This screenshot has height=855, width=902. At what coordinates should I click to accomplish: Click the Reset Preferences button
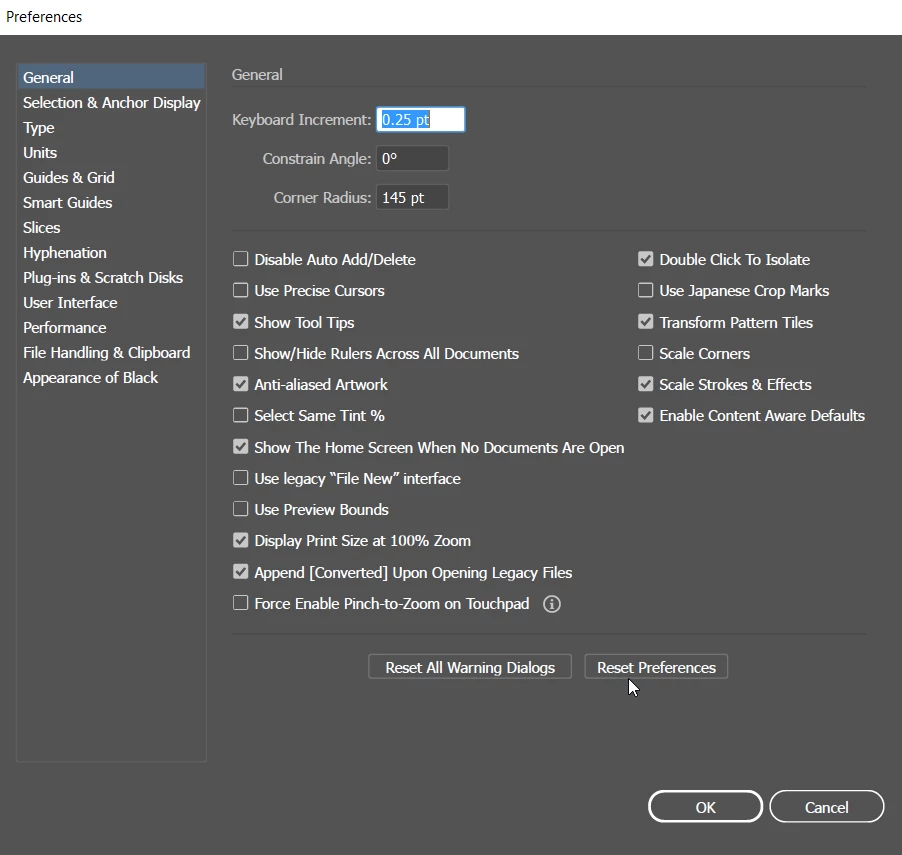pyautogui.click(x=656, y=667)
